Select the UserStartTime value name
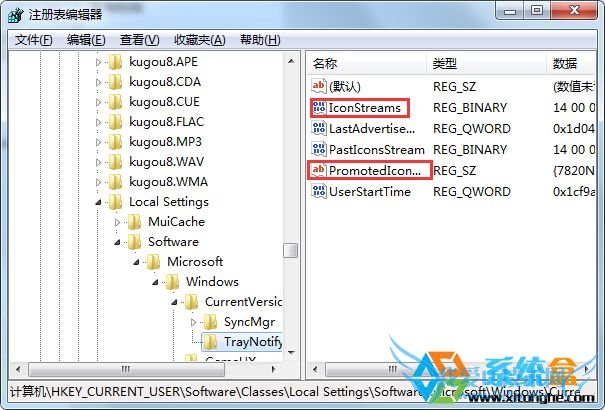This screenshot has height=410, width=605. click(370, 191)
